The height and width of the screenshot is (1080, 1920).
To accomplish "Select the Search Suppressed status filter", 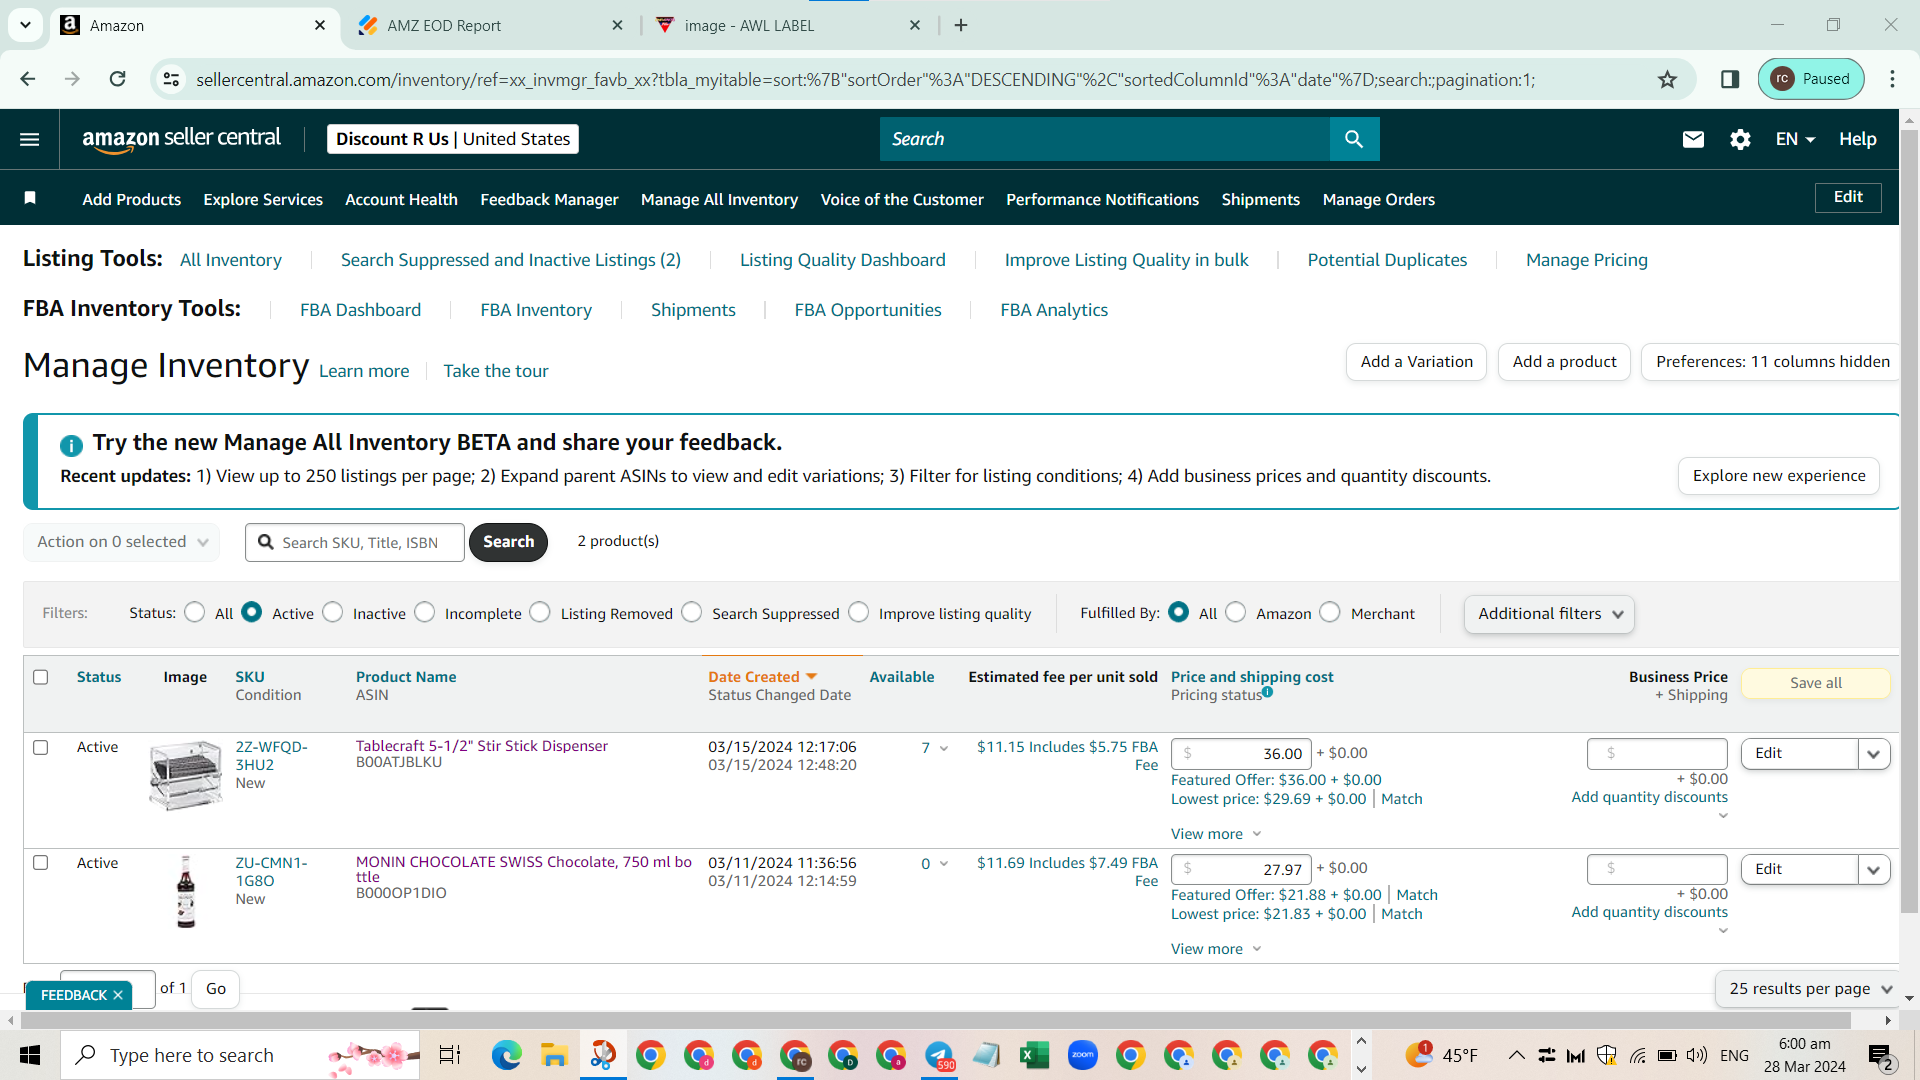I will coord(692,612).
